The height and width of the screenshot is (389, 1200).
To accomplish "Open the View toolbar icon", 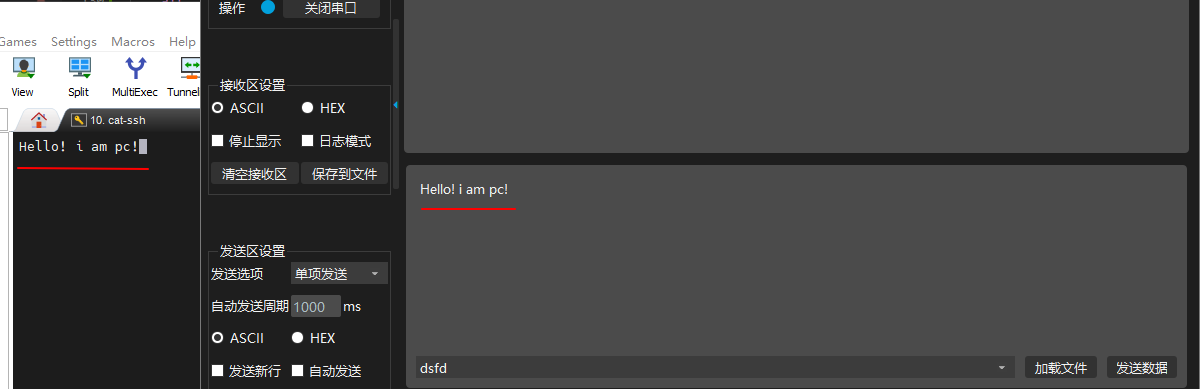I will 22,77.
